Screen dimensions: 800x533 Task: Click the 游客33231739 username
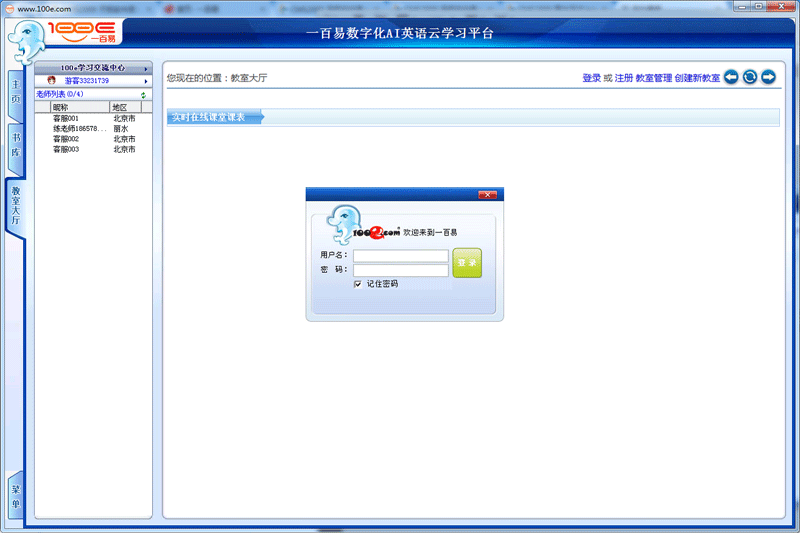click(86, 81)
